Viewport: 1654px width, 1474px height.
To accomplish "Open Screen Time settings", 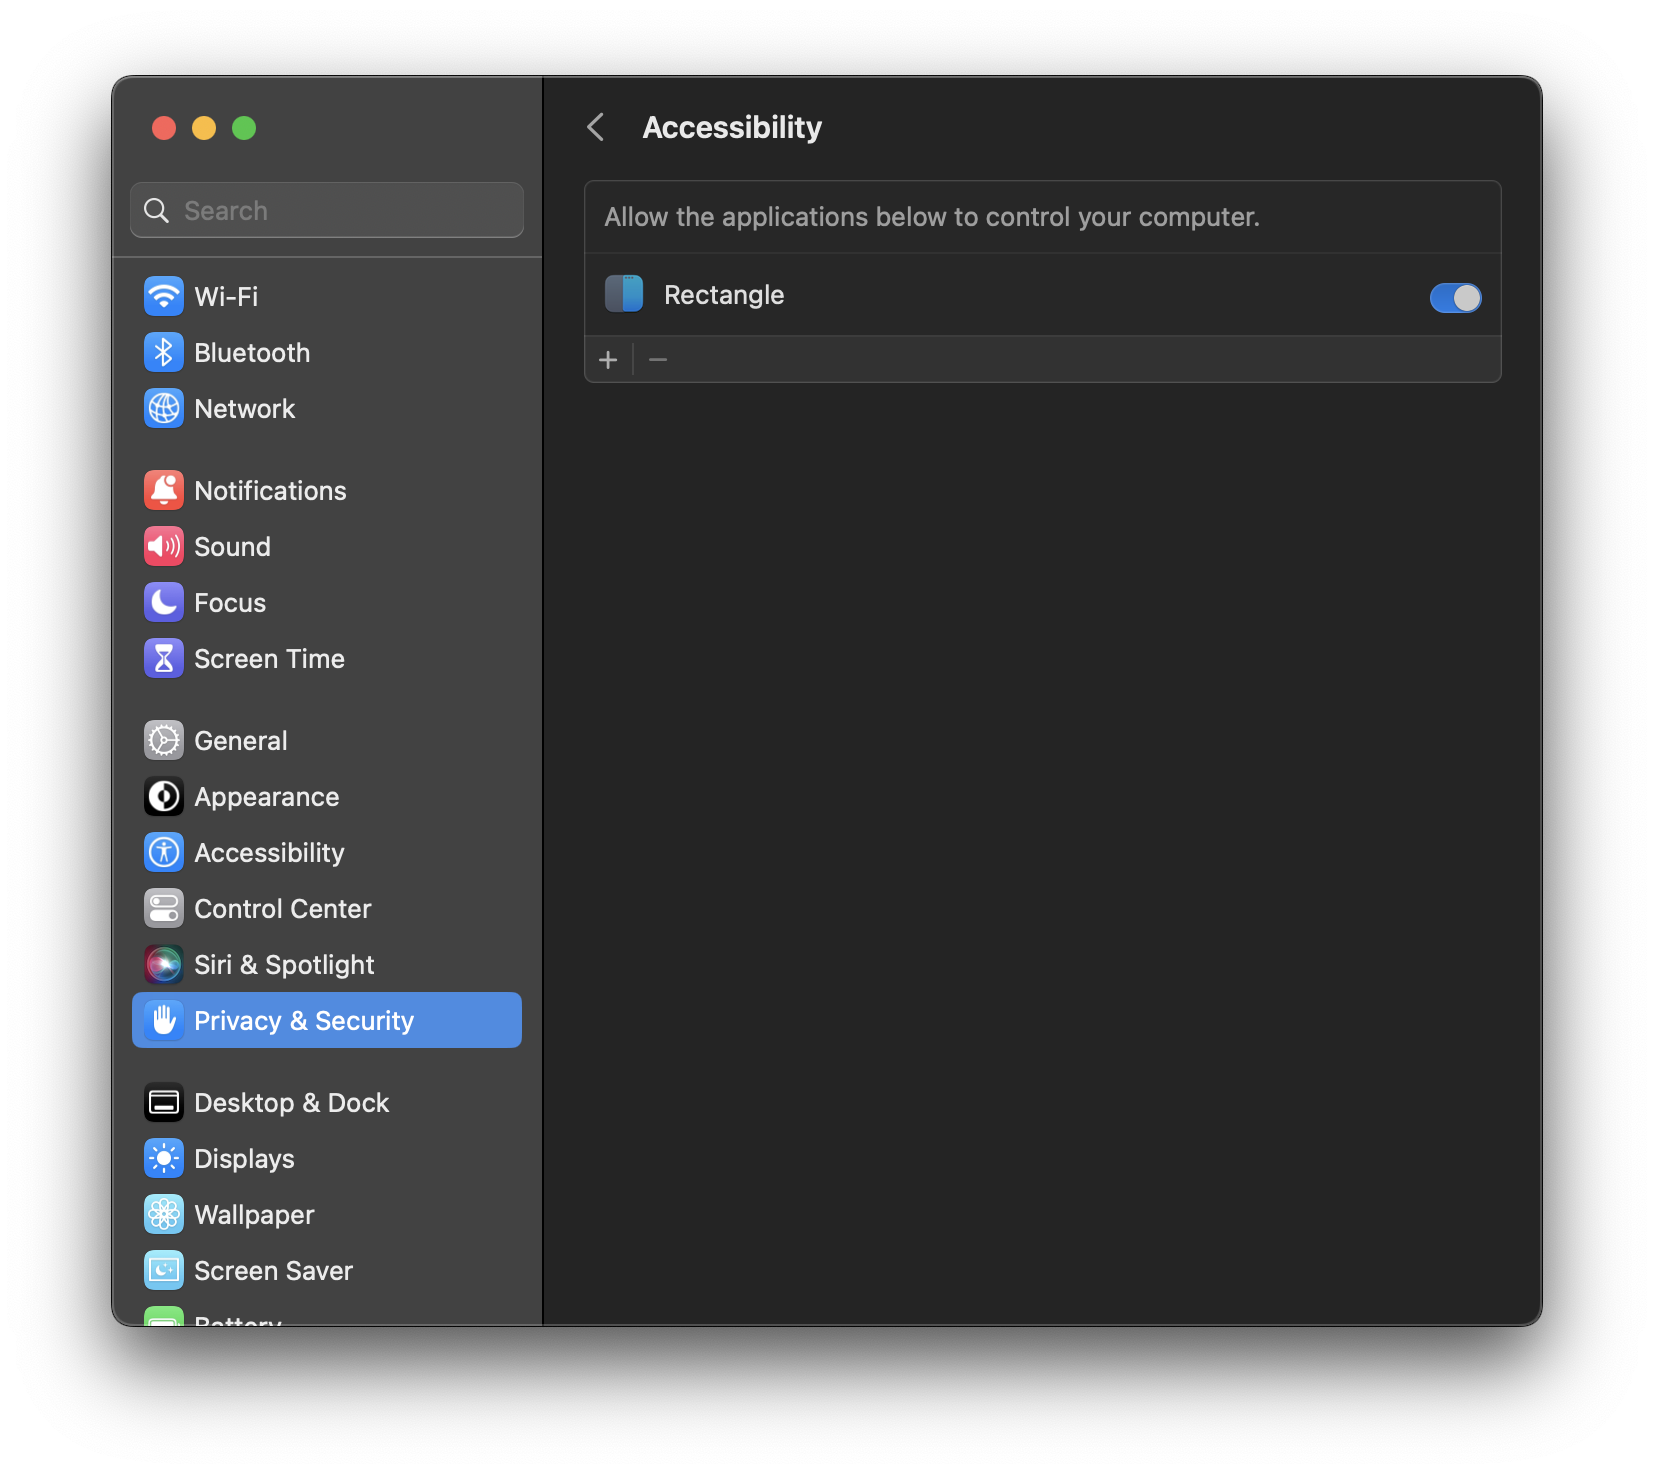I will point(270,658).
